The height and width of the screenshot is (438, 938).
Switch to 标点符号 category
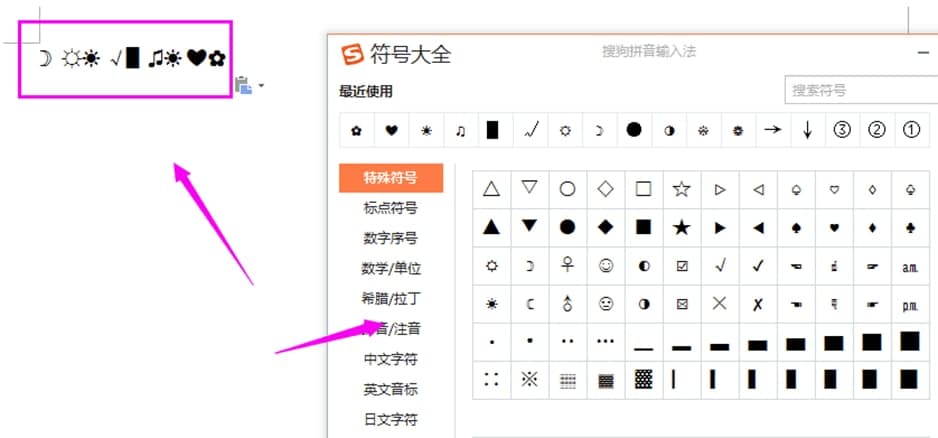click(x=391, y=208)
